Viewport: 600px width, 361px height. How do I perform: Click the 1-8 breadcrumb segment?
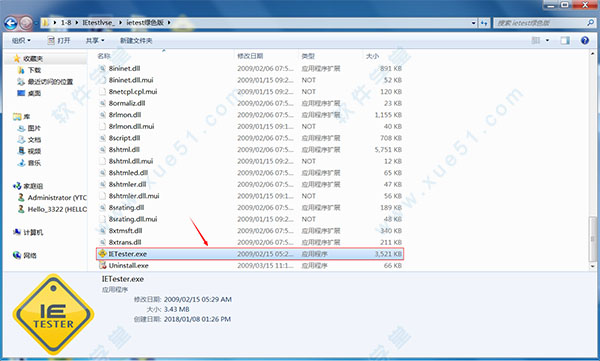tap(66, 23)
